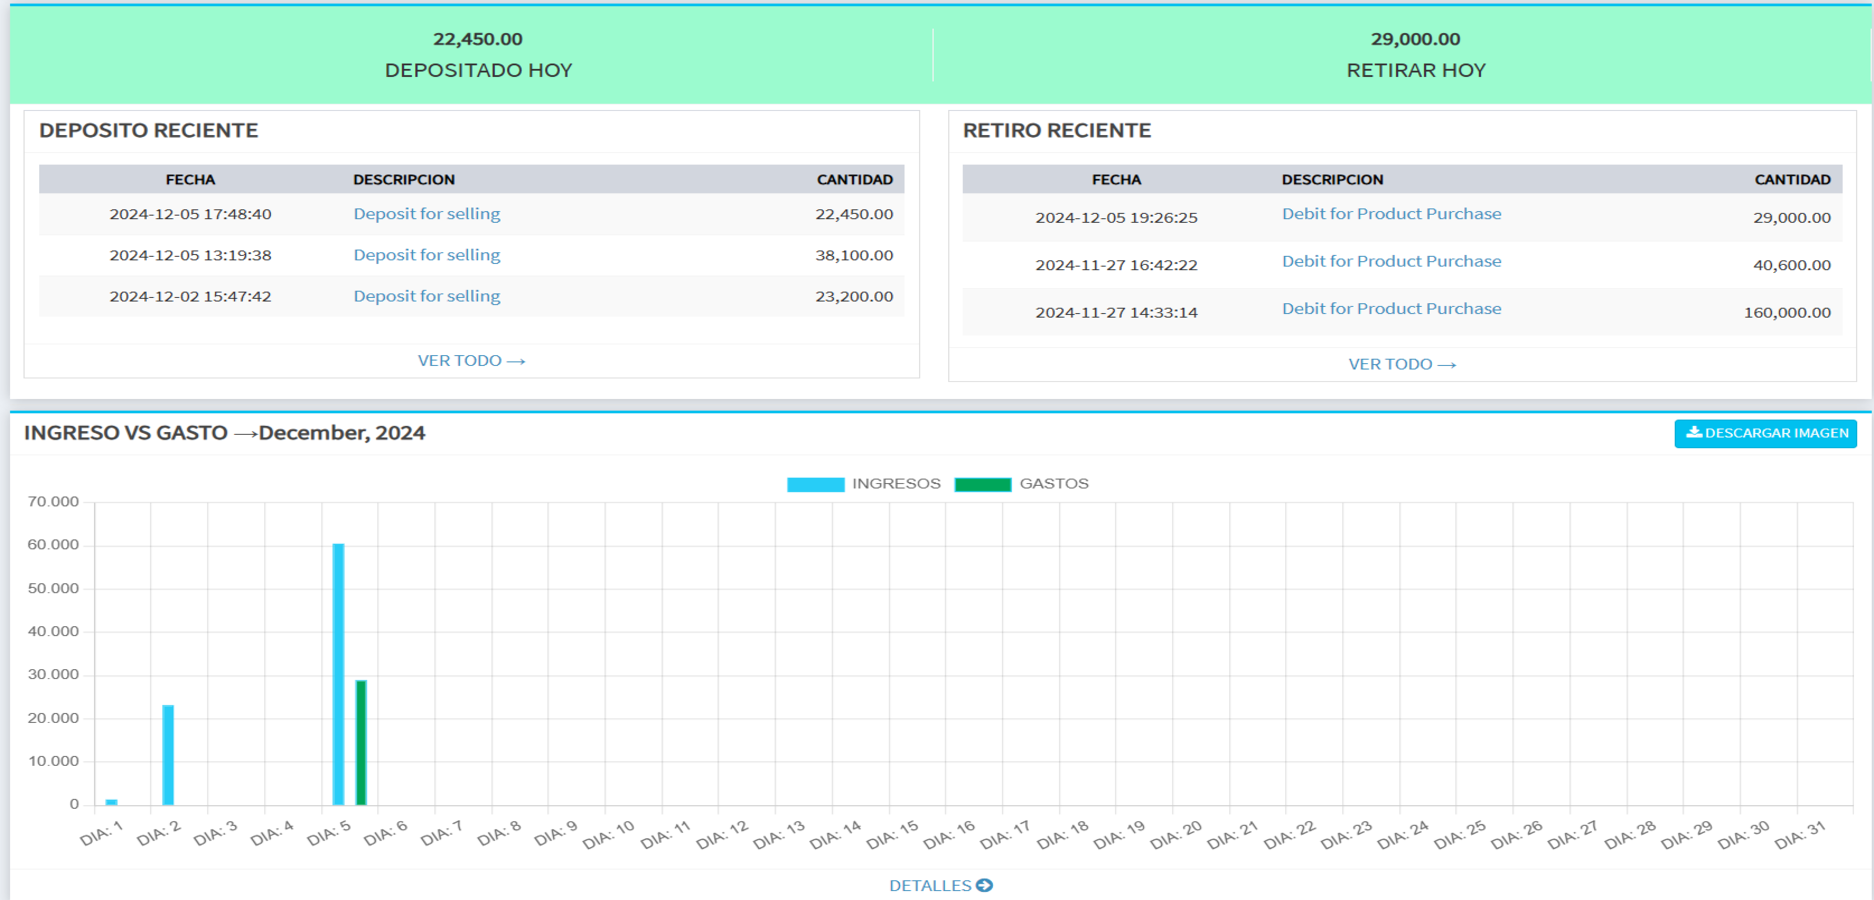Open Debit for Product Purchase of 40,600.00

tap(1392, 261)
